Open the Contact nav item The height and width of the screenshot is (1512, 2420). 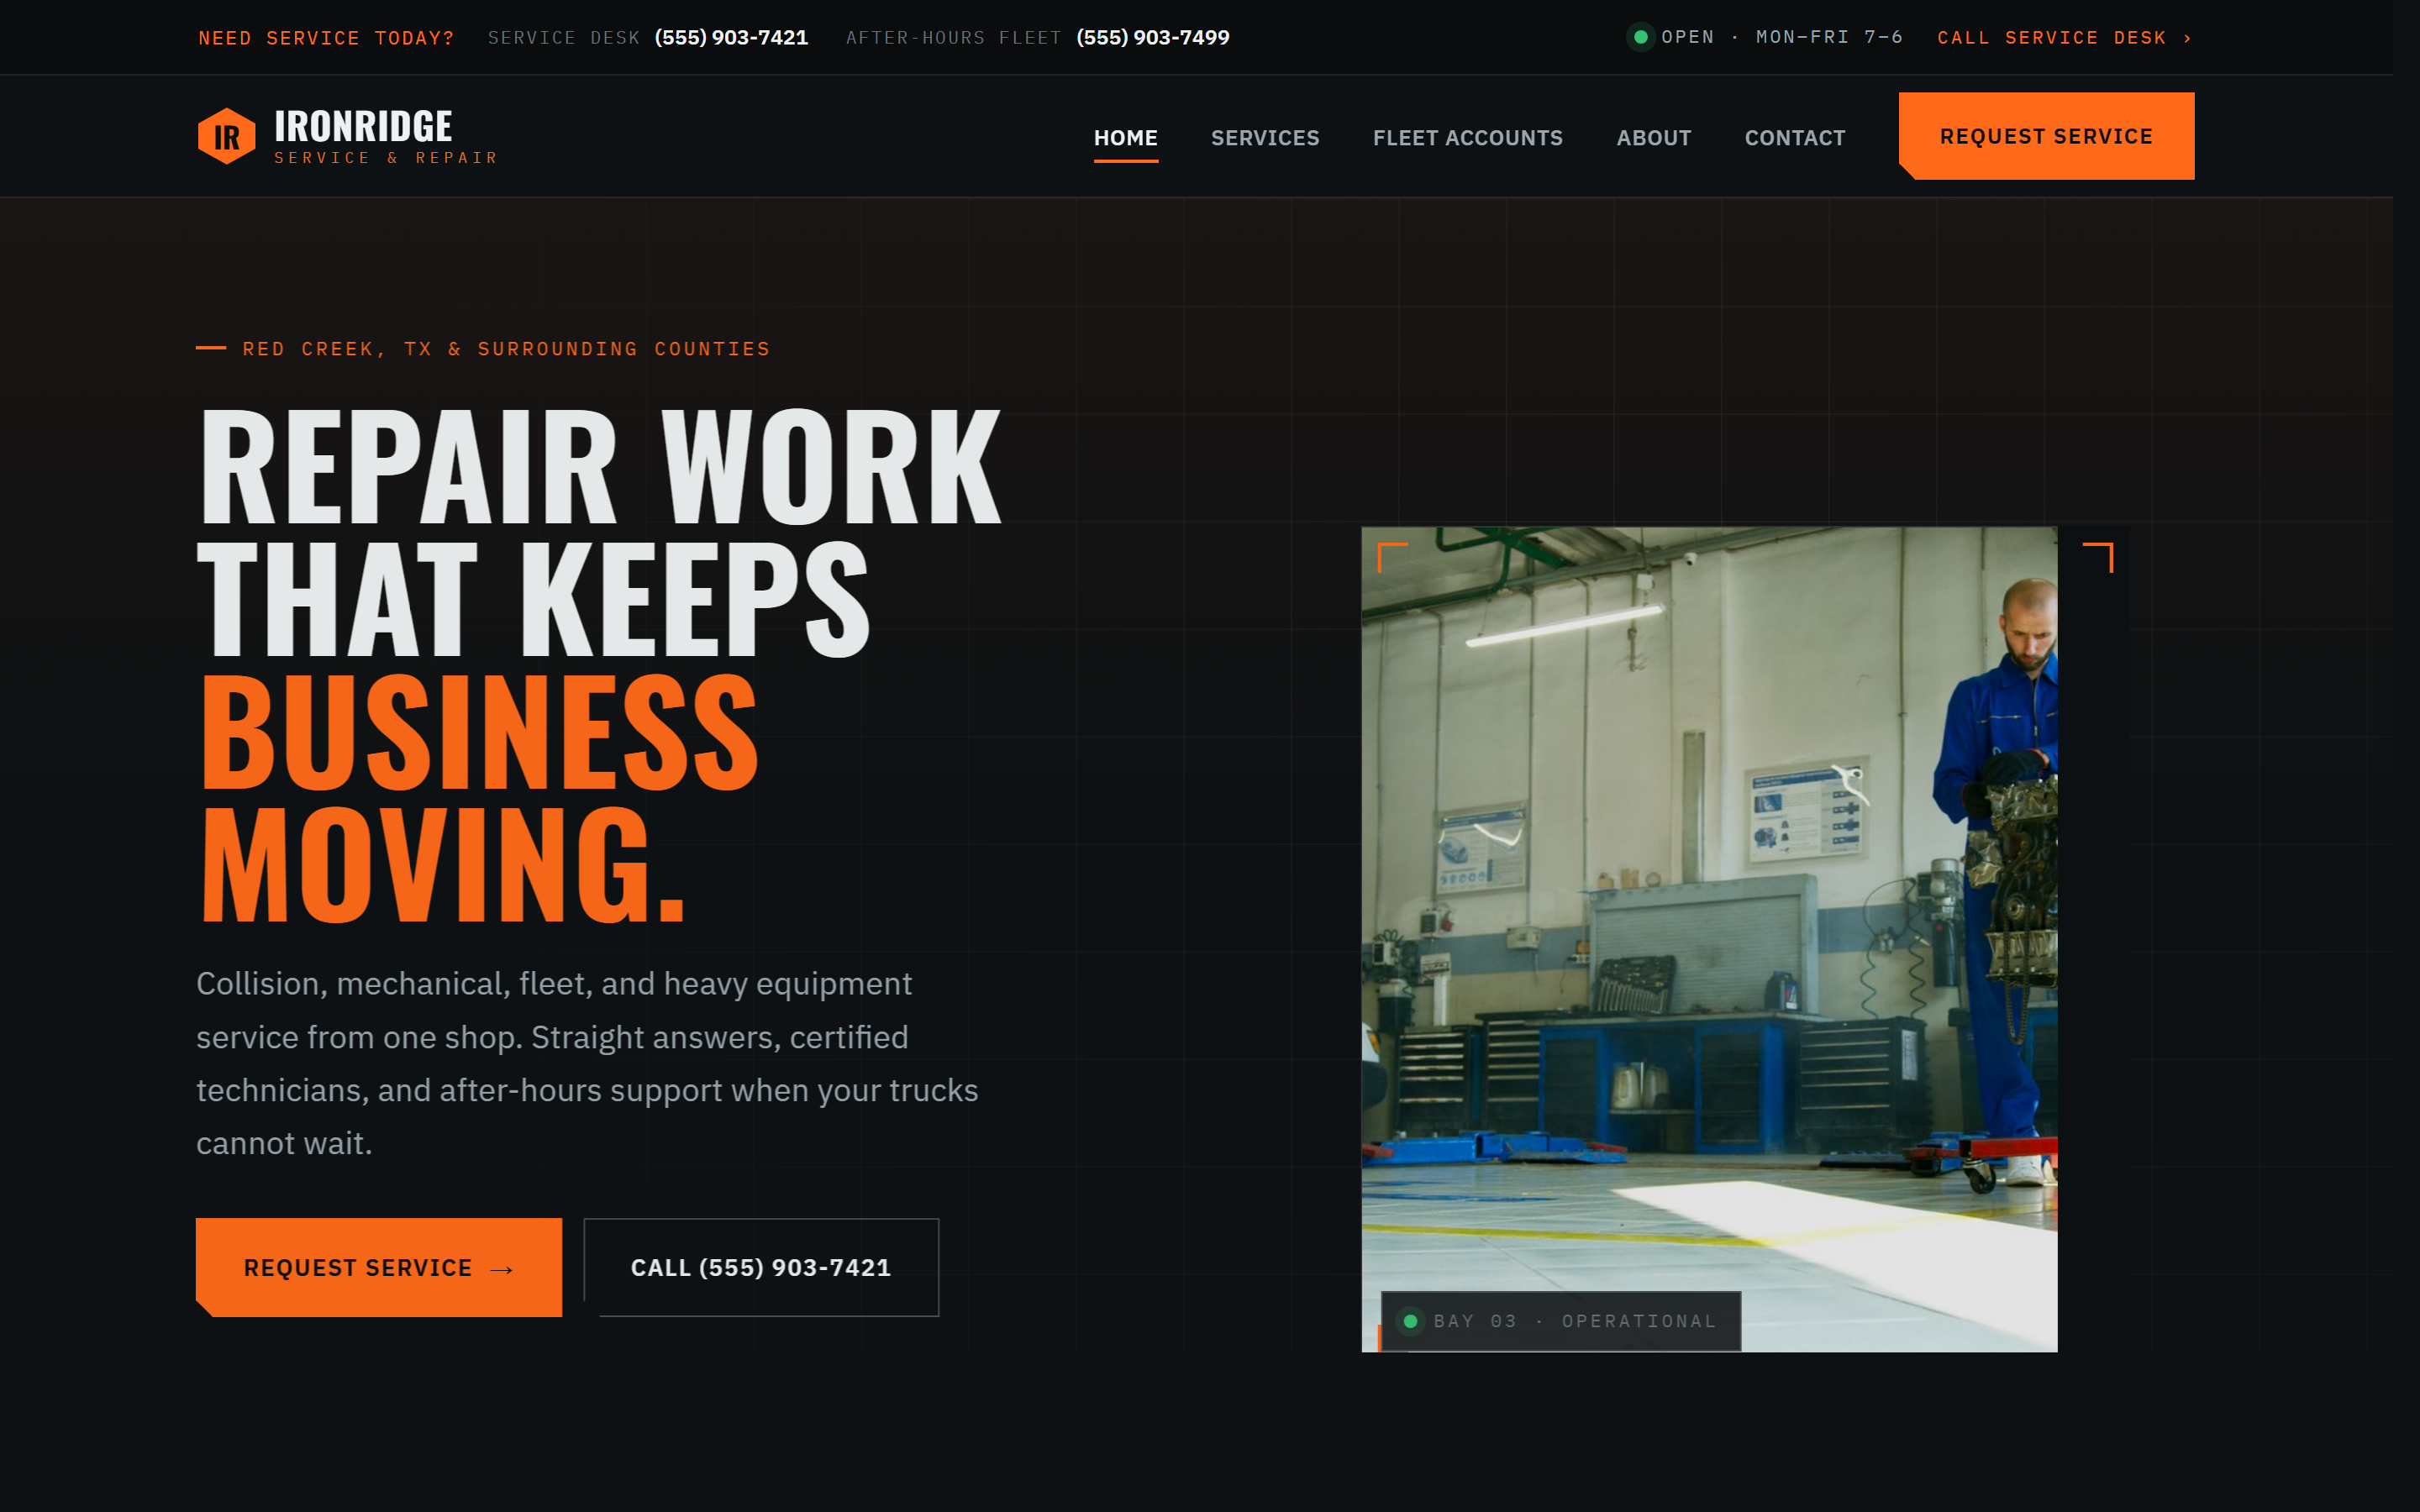point(1794,138)
